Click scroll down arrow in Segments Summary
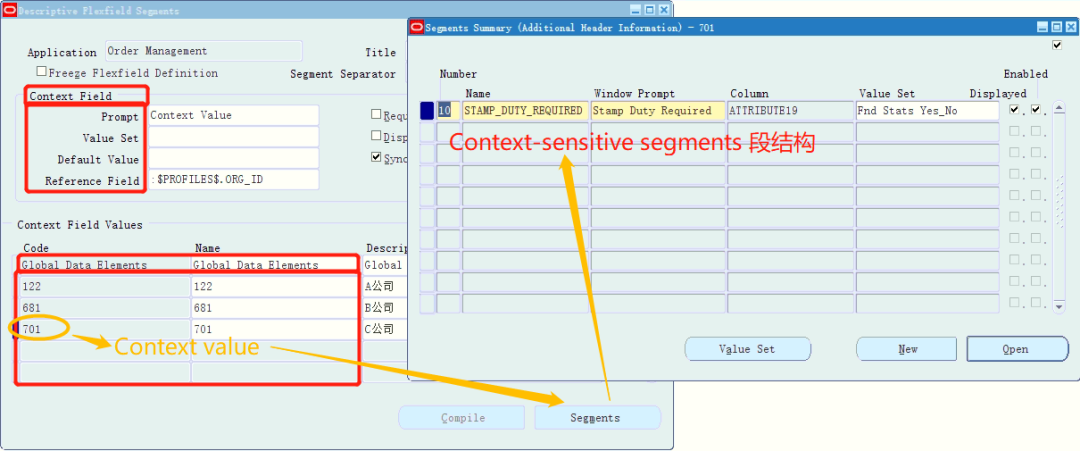This screenshot has width=1080, height=451. click(x=1059, y=308)
